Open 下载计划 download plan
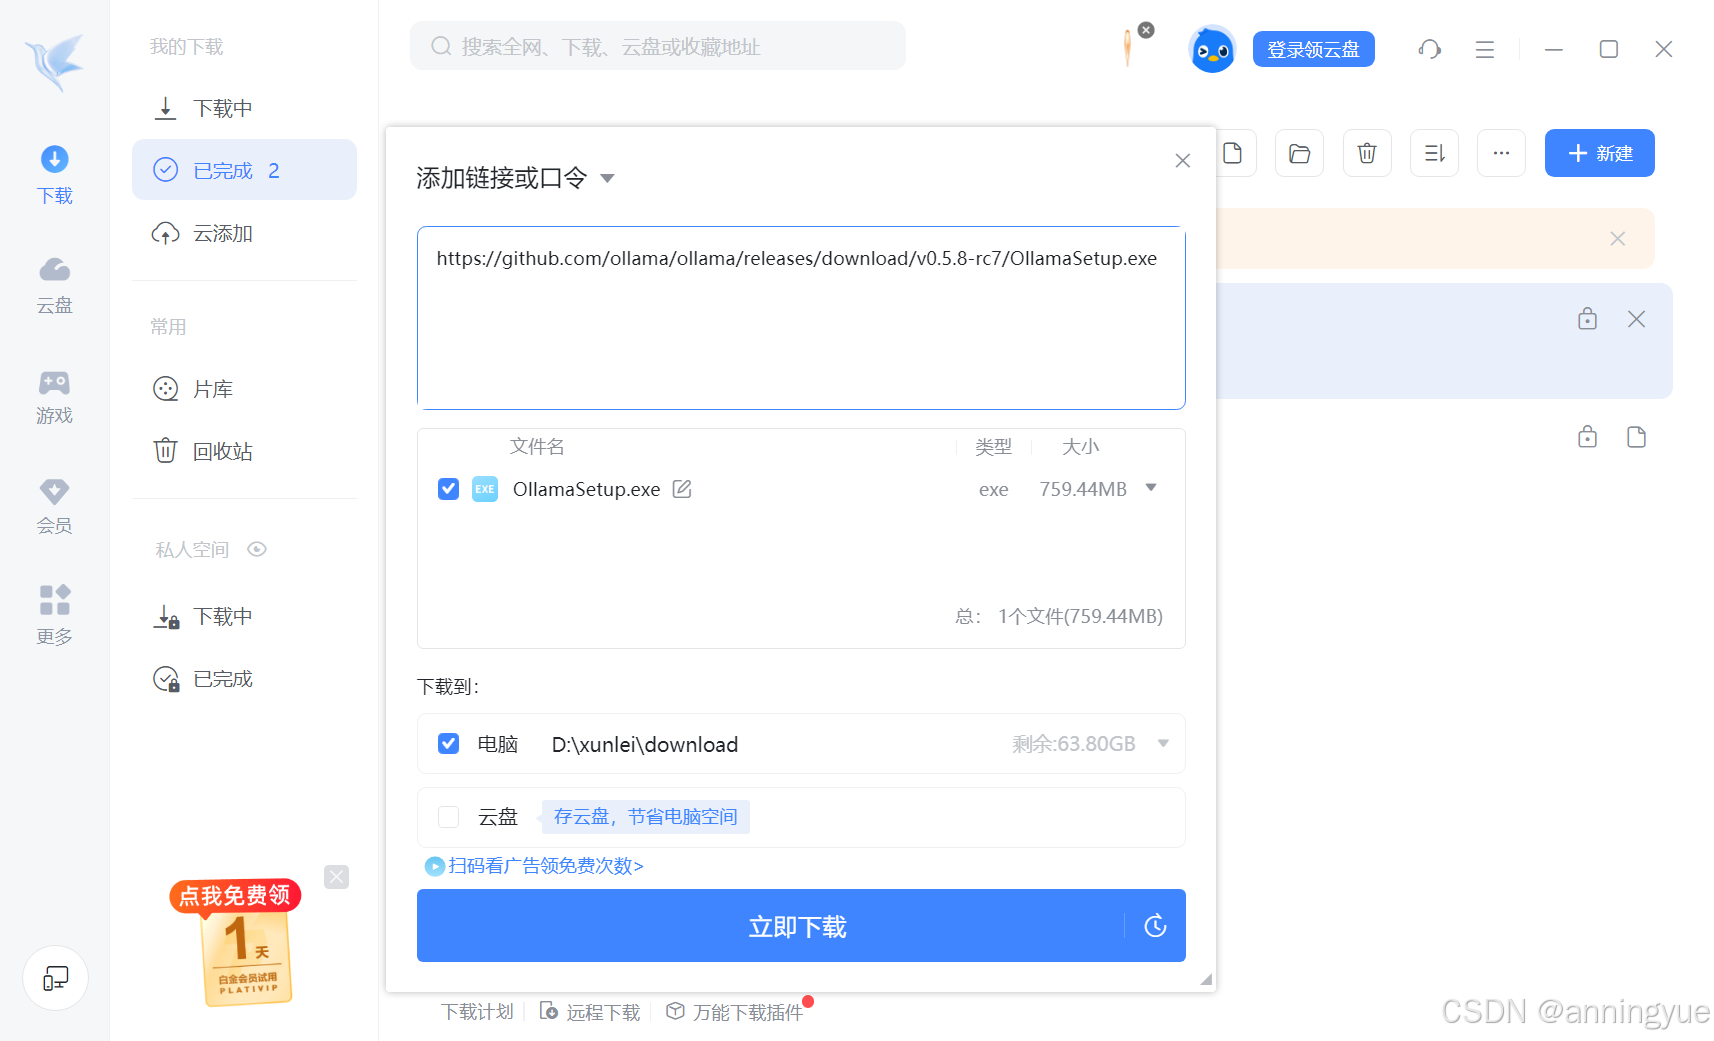 click(477, 1012)
